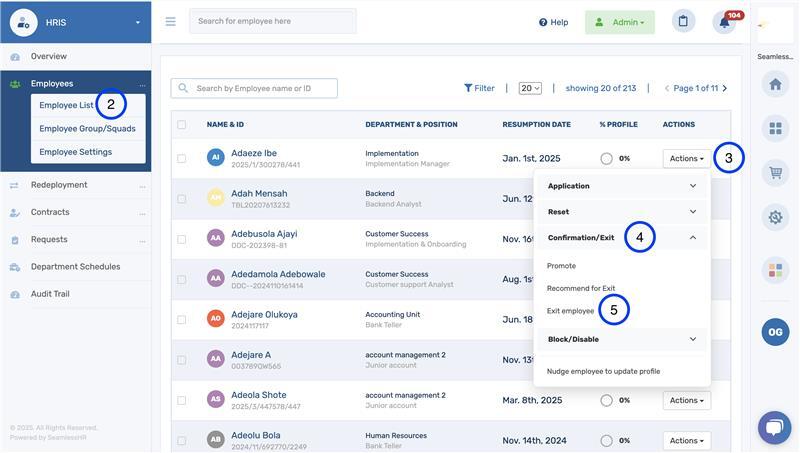Click Adaeze Ibe's profile progress circle
The width and height of the screenshot is (800, 453).
click(x=606, y=158)
